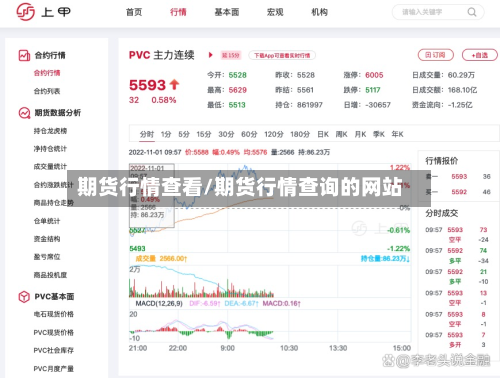This screenshot has width=500, height=378.
Task: Click the 涨停 value 6005
Action: (x=374, y=75)
